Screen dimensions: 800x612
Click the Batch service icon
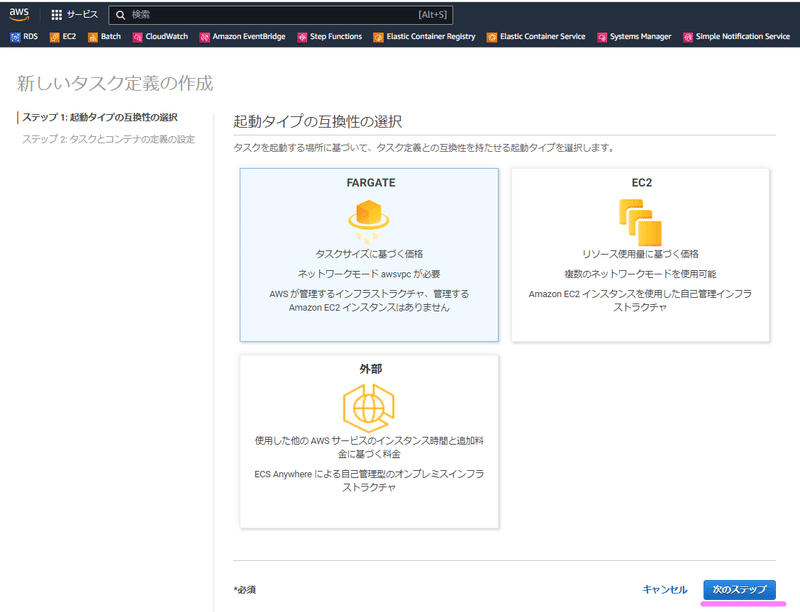coord(93,37)
